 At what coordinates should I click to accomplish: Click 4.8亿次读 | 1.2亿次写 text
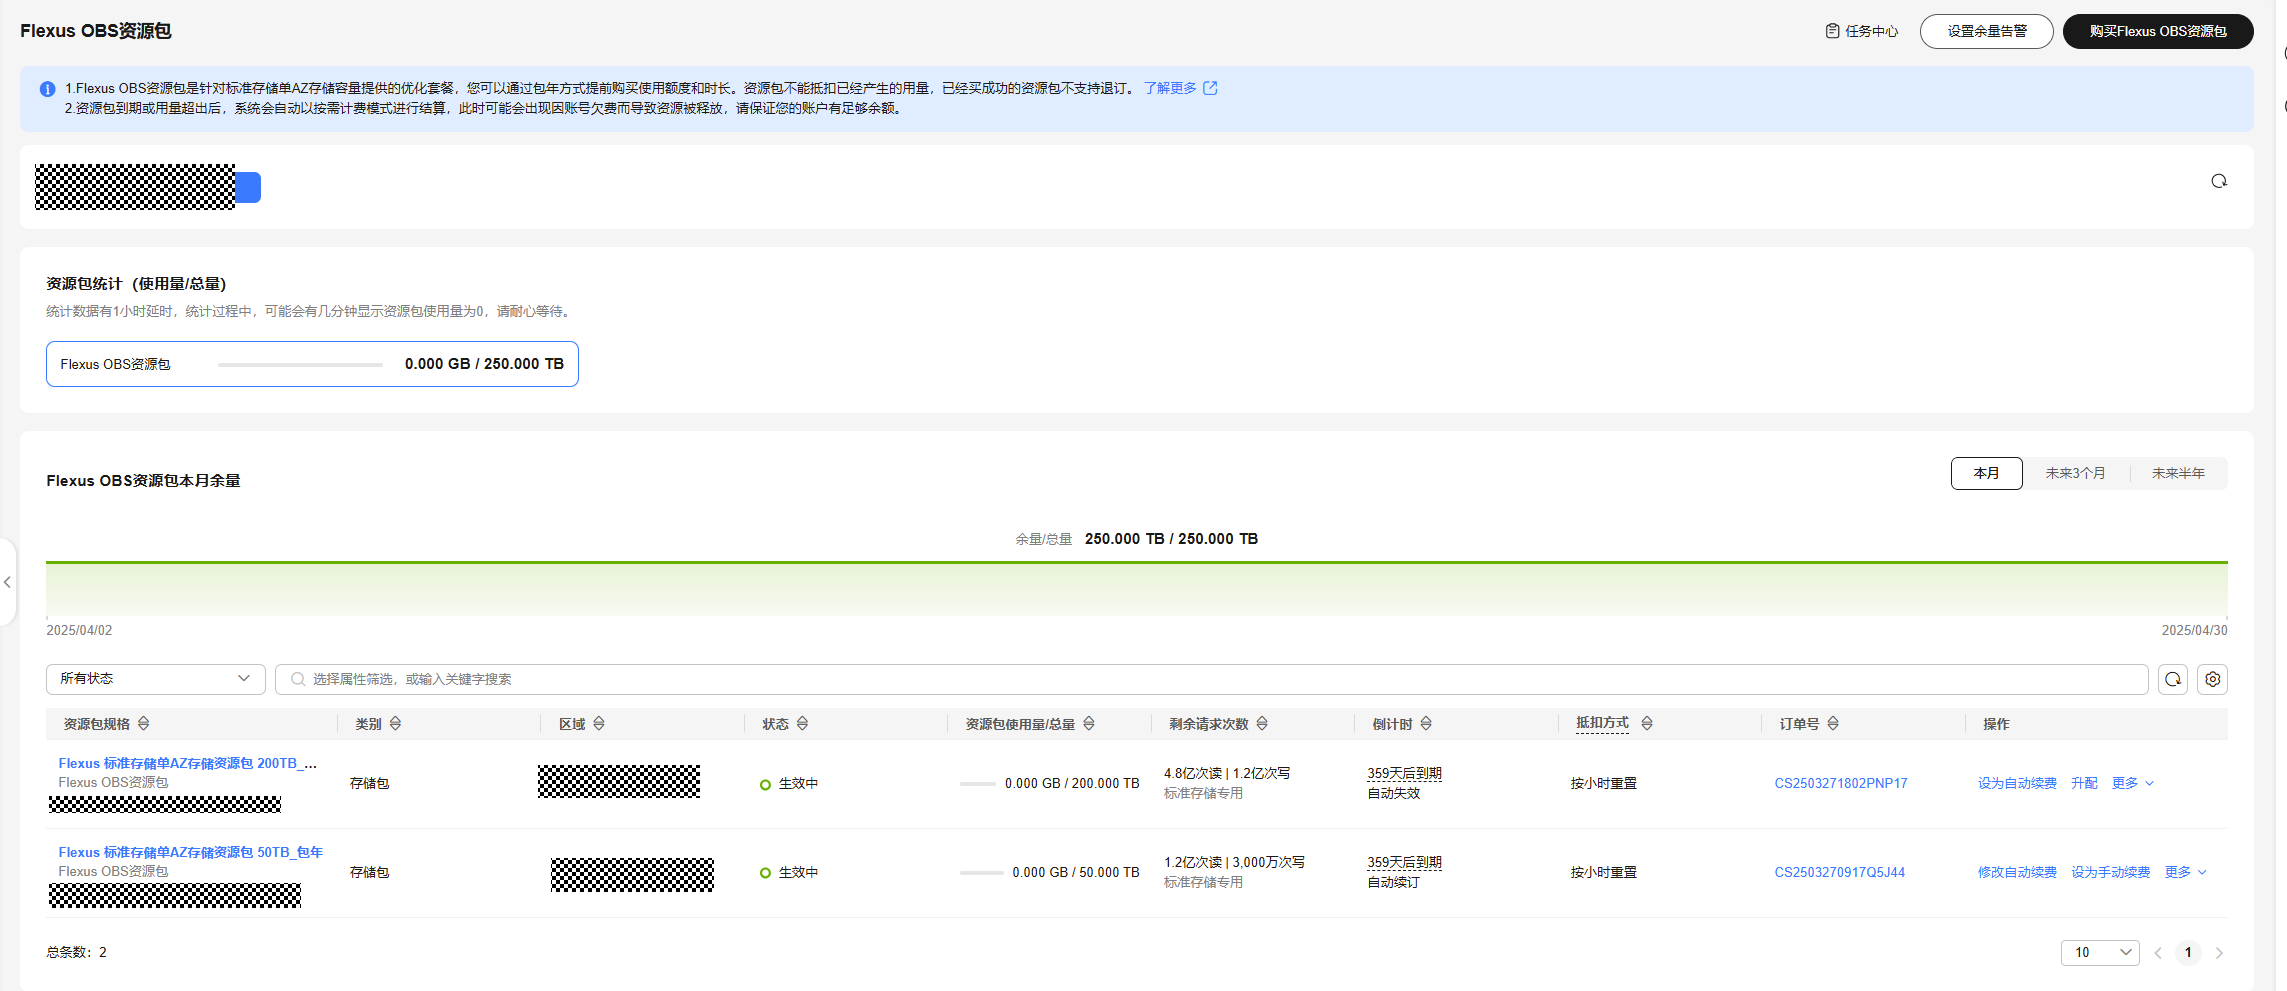point(1227,773)
